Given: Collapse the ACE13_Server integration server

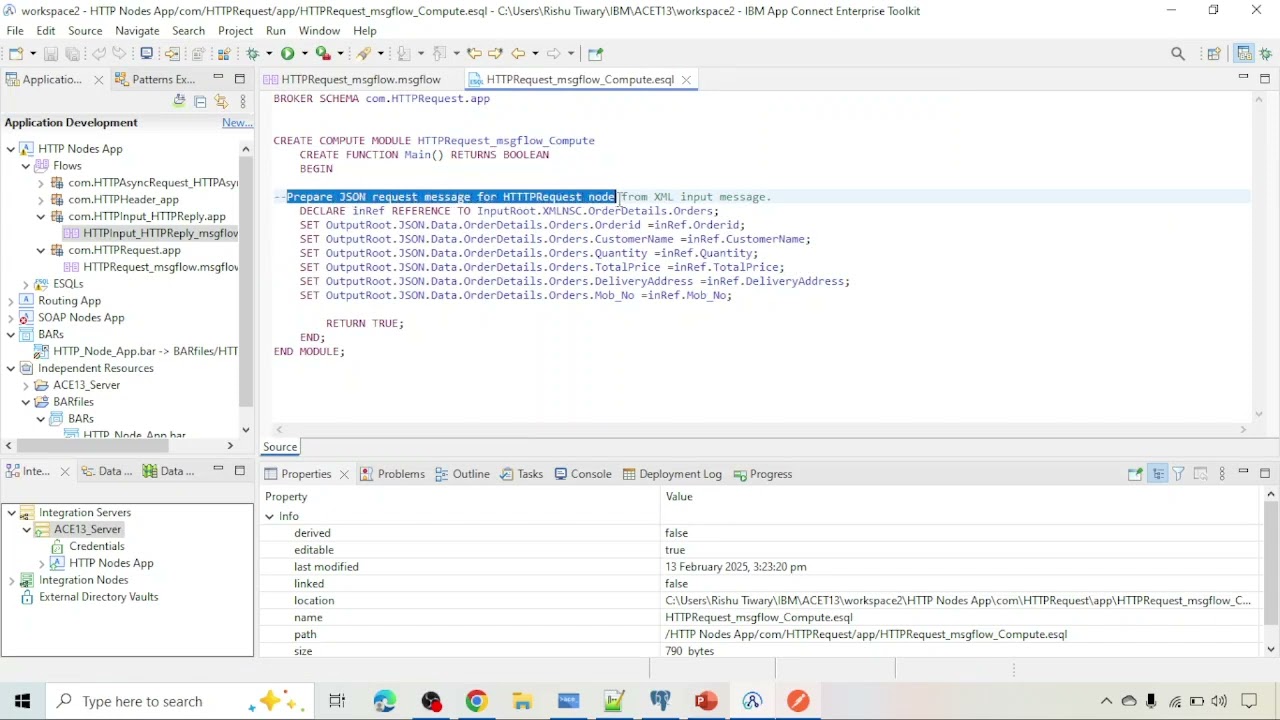Looking at the screenshot, I should coord(27,529).
